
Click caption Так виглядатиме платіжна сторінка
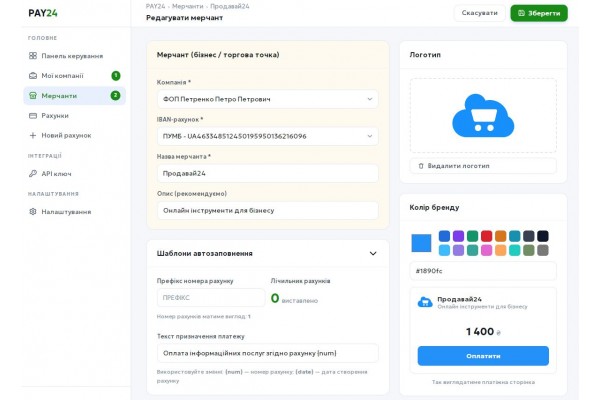483,382
